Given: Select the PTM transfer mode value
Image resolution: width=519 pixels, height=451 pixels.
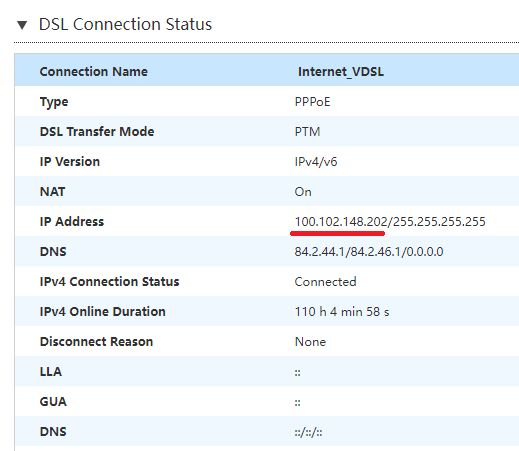Looking at the screenshot, I should click(x=307, y=132).
